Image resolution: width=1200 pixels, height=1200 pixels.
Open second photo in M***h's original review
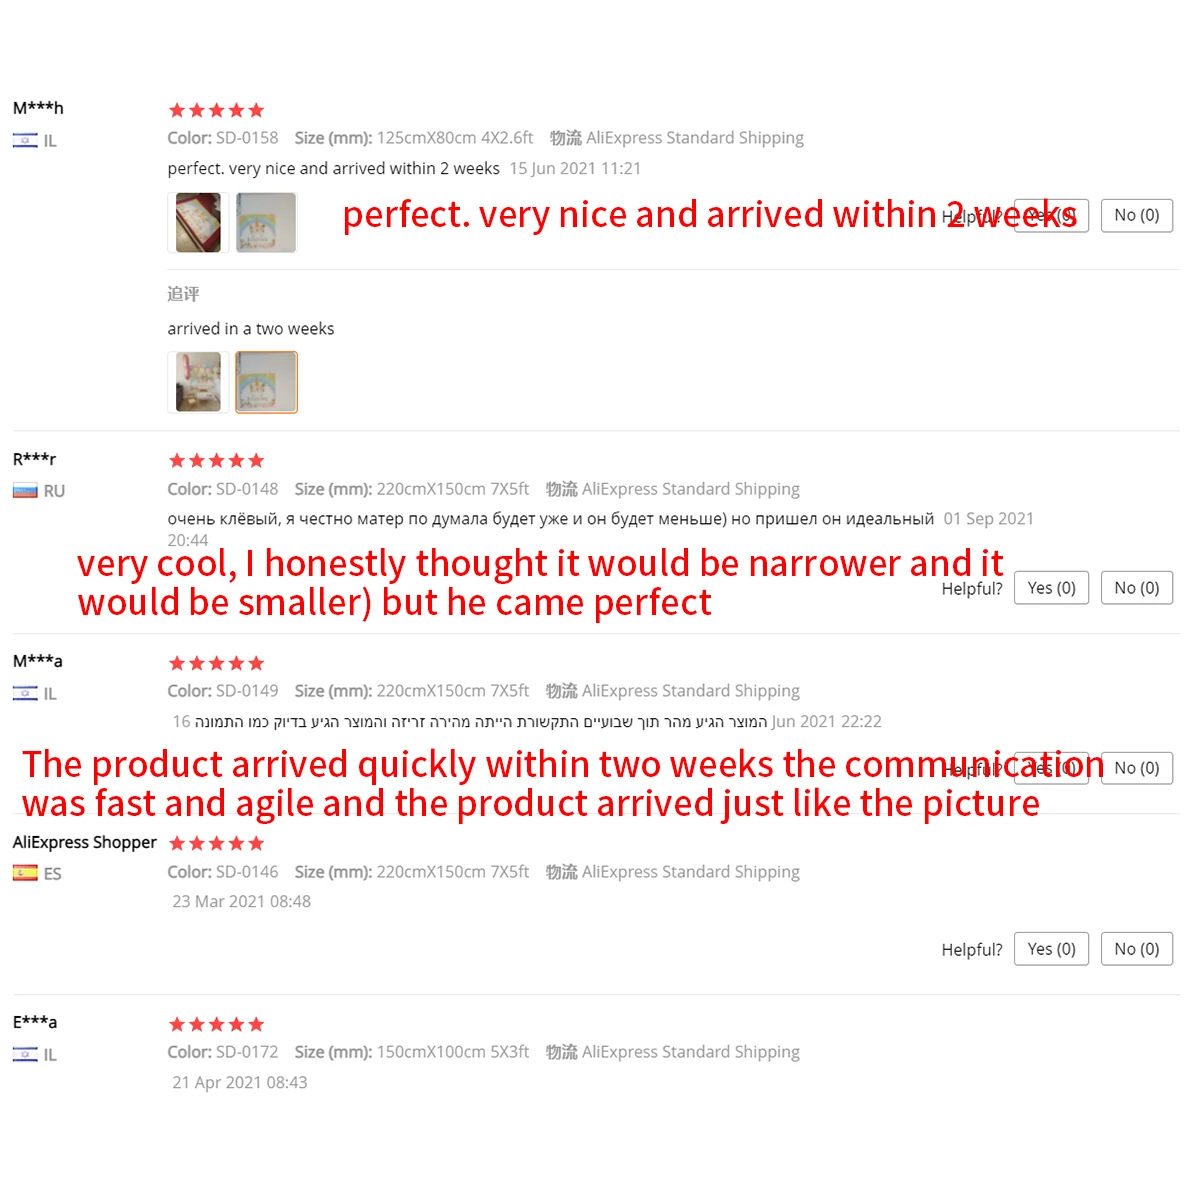(266, 222)
